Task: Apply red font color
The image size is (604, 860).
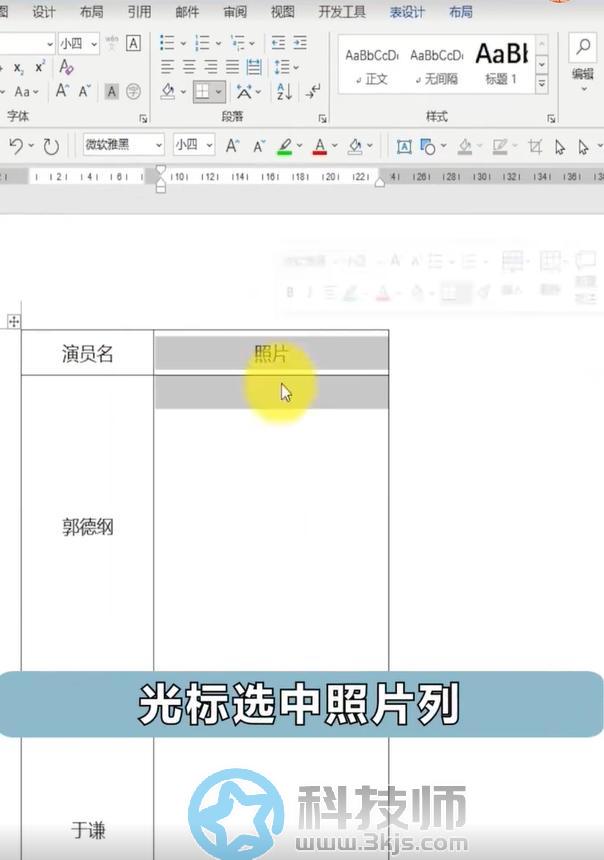Action: coord(320,146)
